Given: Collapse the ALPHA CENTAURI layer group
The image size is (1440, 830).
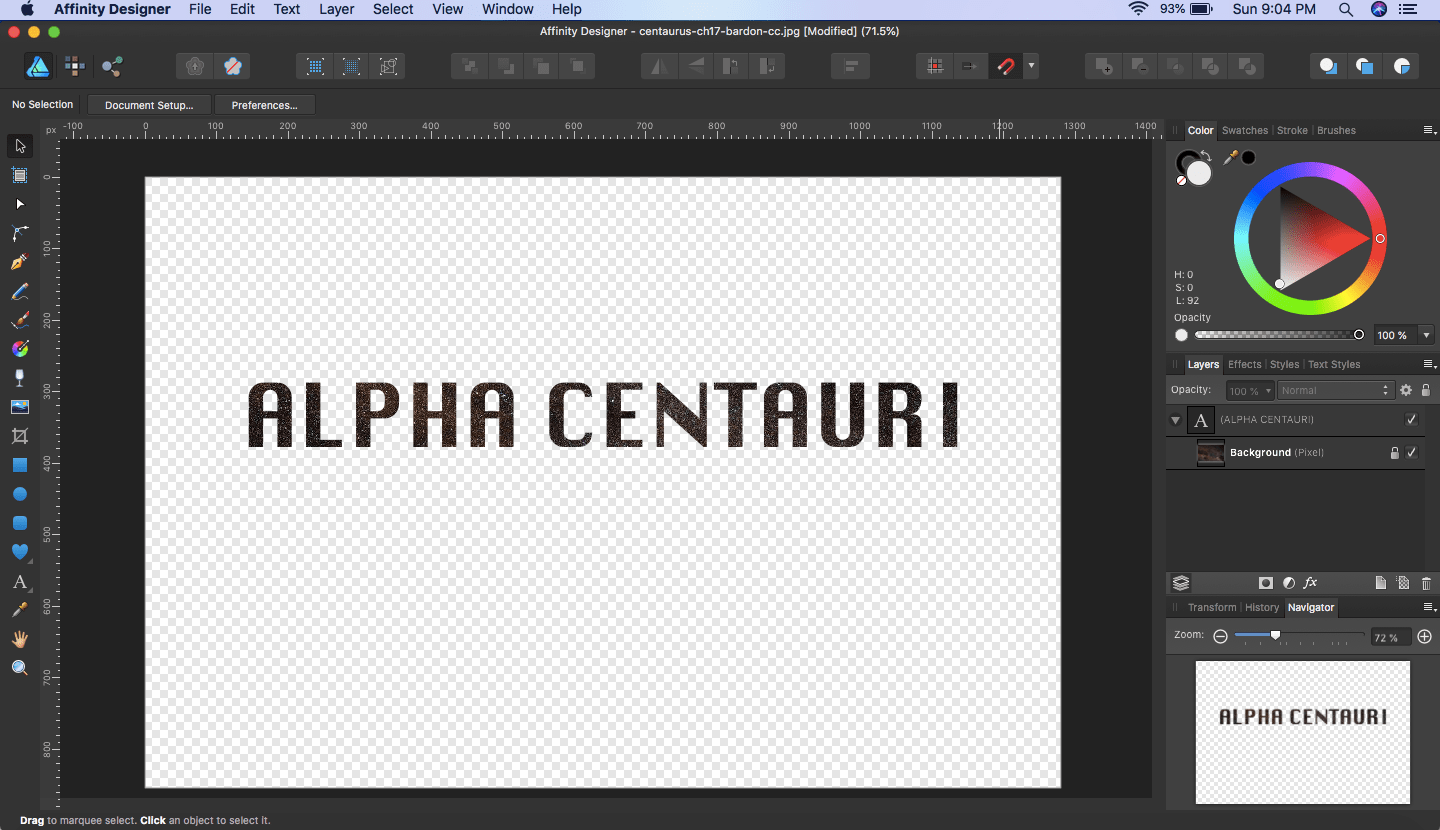Looking at the screenshot, I should tap(1175, 420).
